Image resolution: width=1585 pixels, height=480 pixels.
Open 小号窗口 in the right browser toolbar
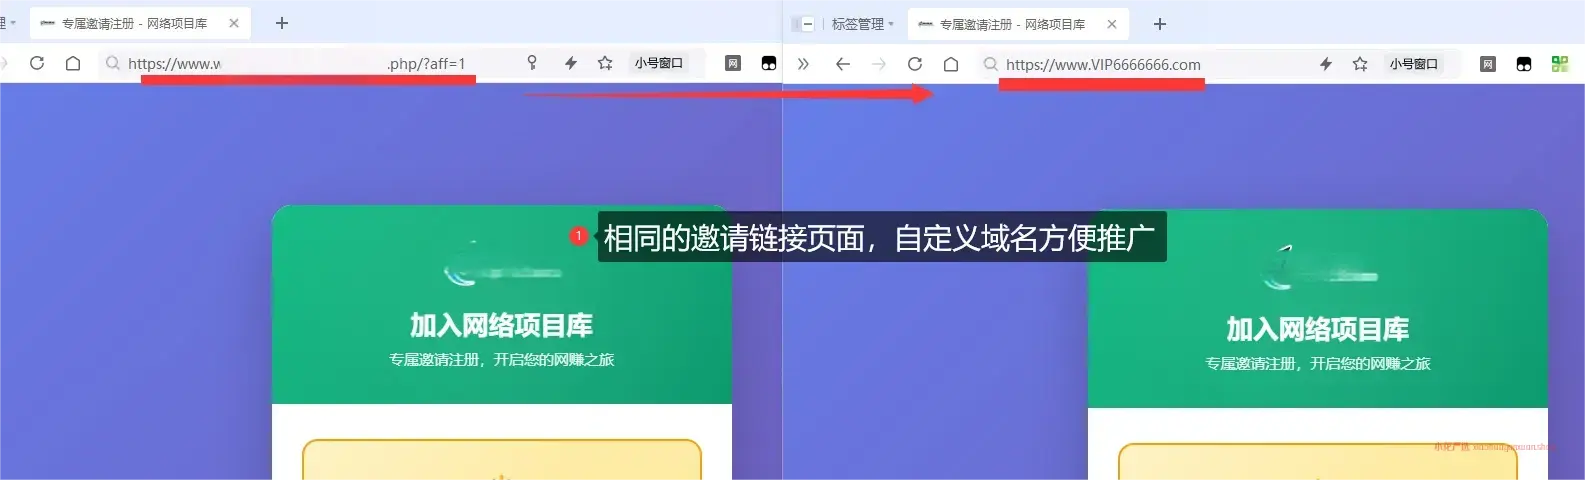pyautogui.click(x=1414, y=64)
